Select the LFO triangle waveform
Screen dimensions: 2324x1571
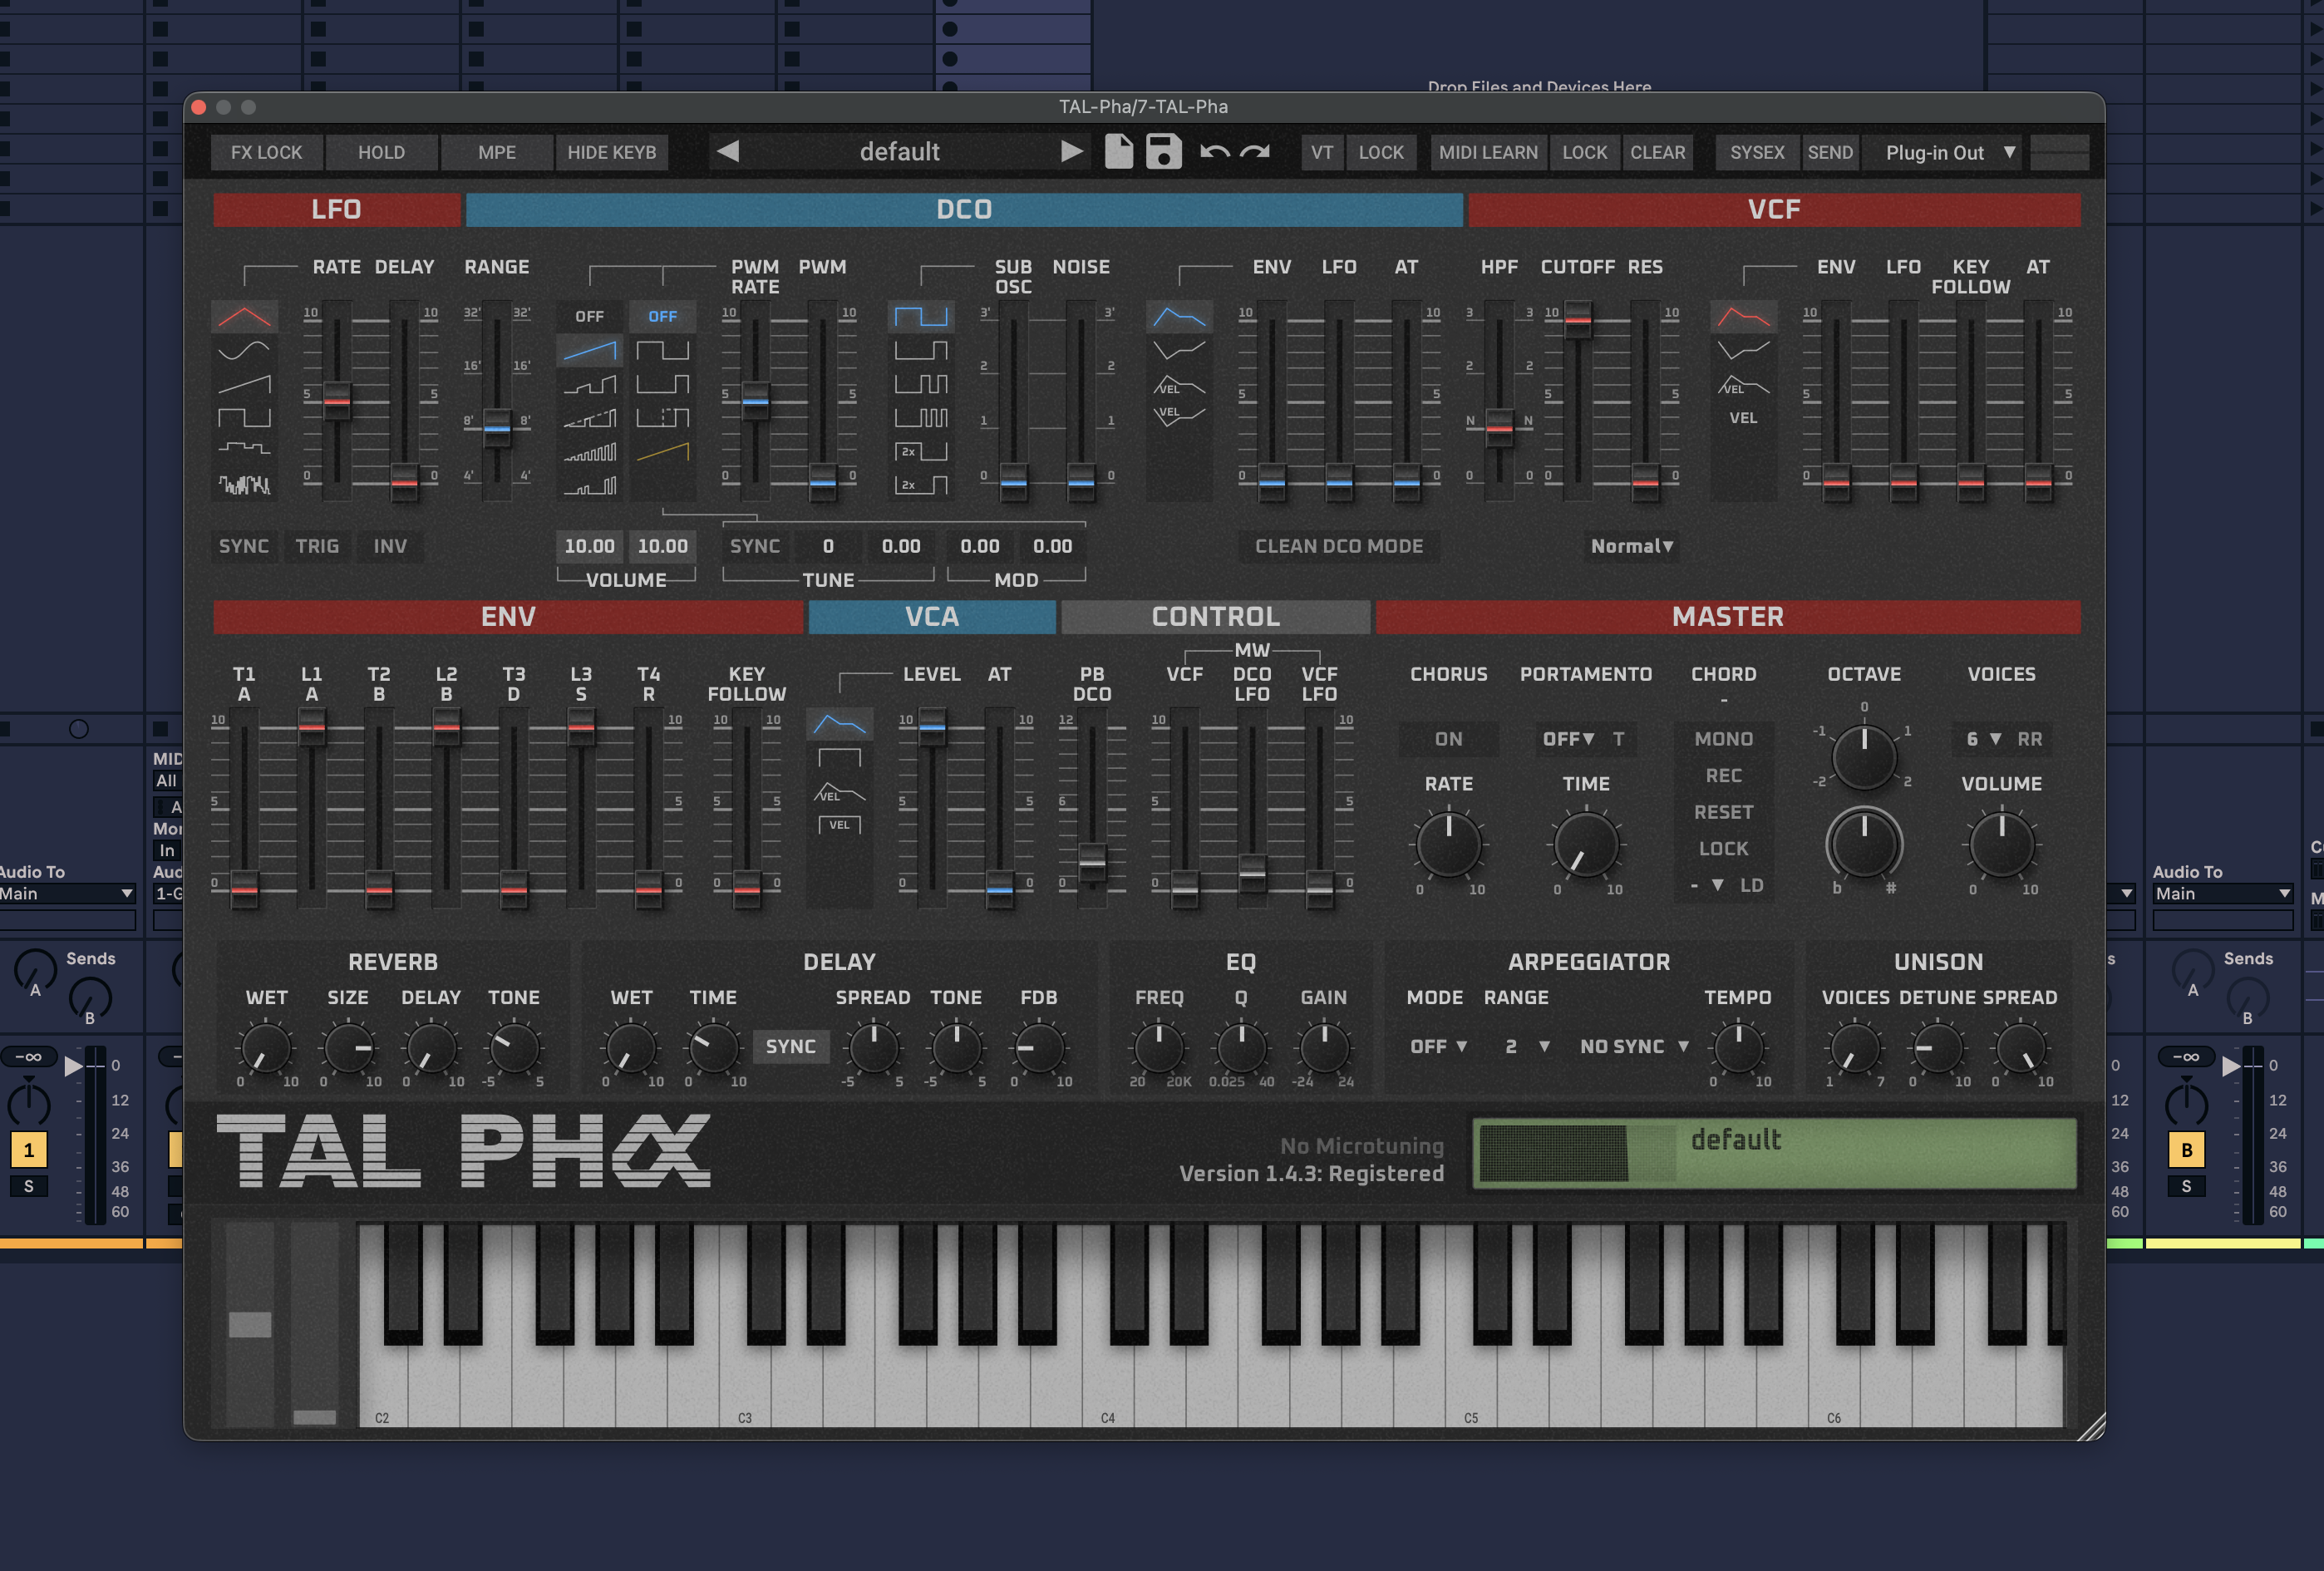244,317
